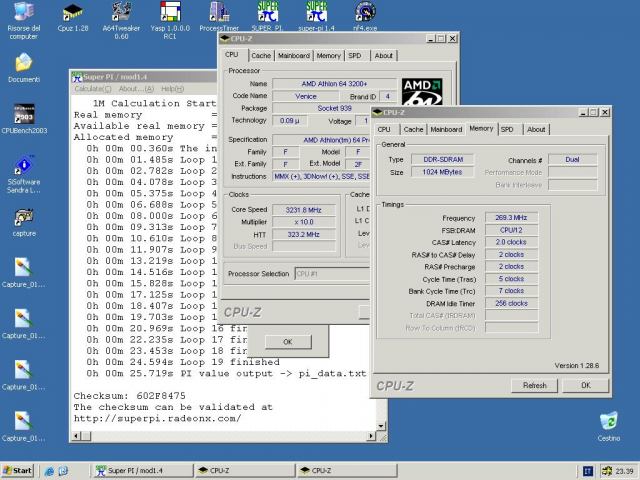The height and width of the screenshot is (480, 640).
Task: Click AMD Athlon 64 logo in CPU-Z
Action: pos(422,92)
